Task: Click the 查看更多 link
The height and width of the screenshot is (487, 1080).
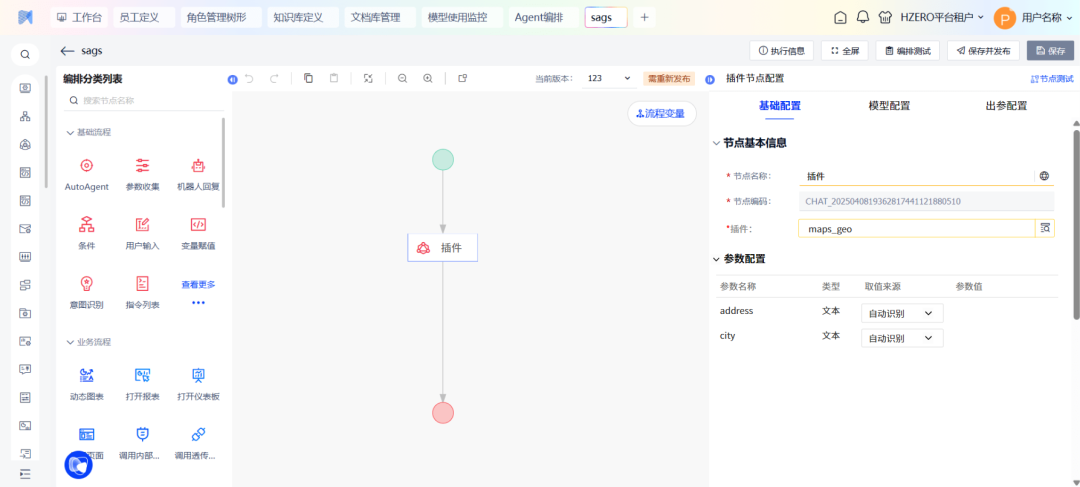Action: tap(198, 285)
